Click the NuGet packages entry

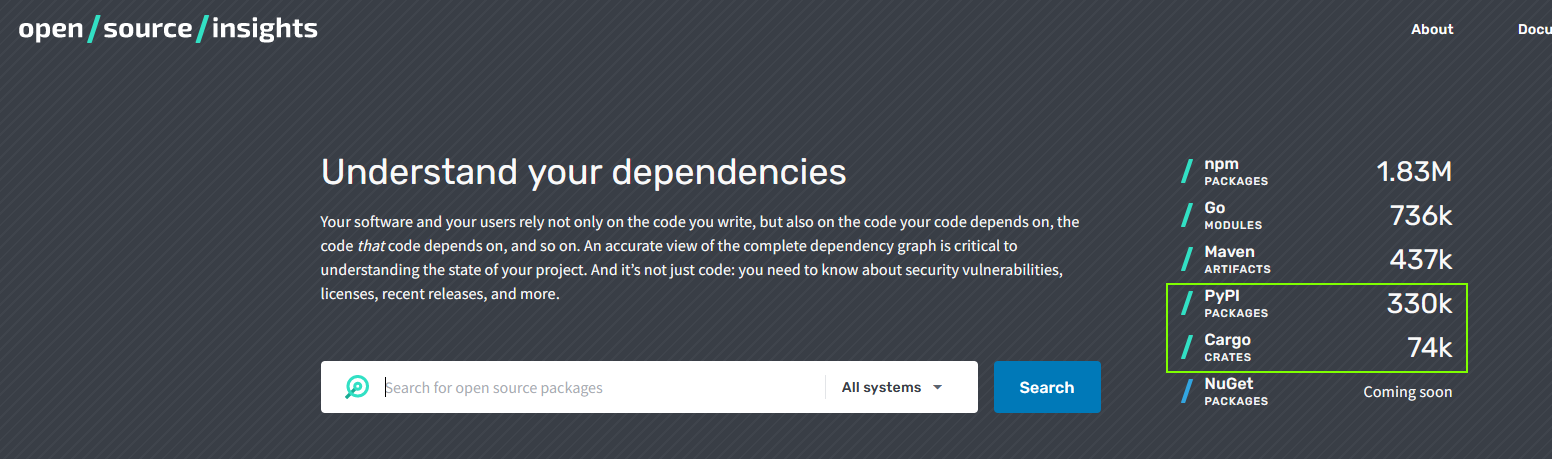(x=1317, y=392)
